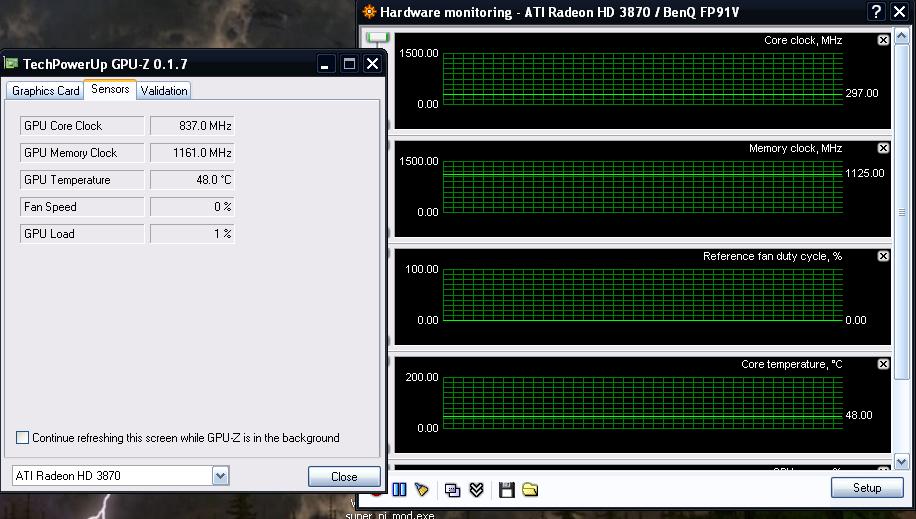Screen dimensions: 916x519
Task: Click the monitoring scrollbar thumb
Action: tap(901, 213)
